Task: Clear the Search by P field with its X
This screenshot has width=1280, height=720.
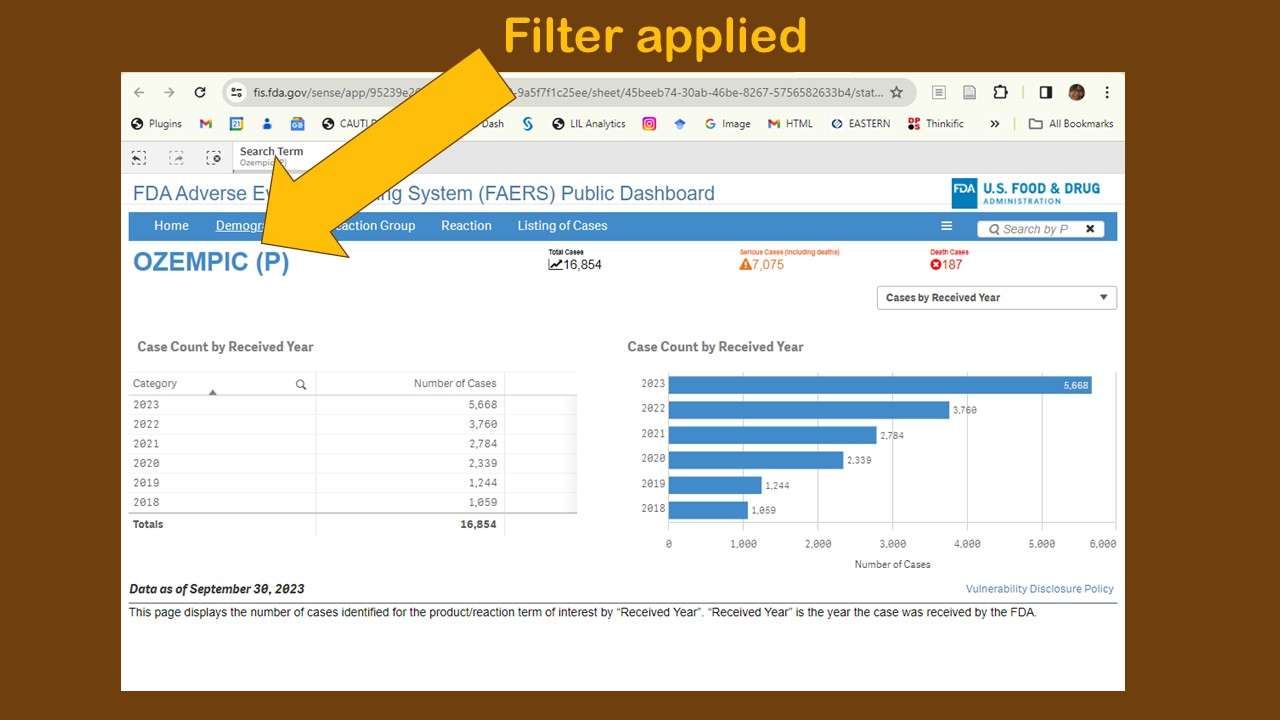Action: tap(1090, 229)
